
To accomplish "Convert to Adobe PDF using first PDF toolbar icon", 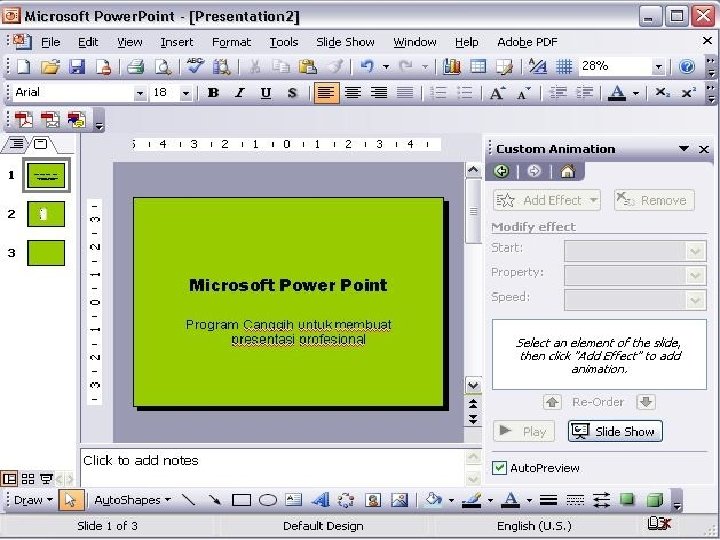I will click(23, 119).
